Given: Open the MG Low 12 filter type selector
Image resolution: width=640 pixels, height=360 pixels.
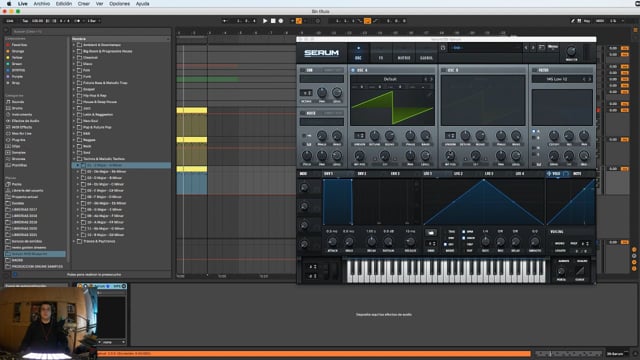Looking at the screenshot, I should tap(557, 79).
